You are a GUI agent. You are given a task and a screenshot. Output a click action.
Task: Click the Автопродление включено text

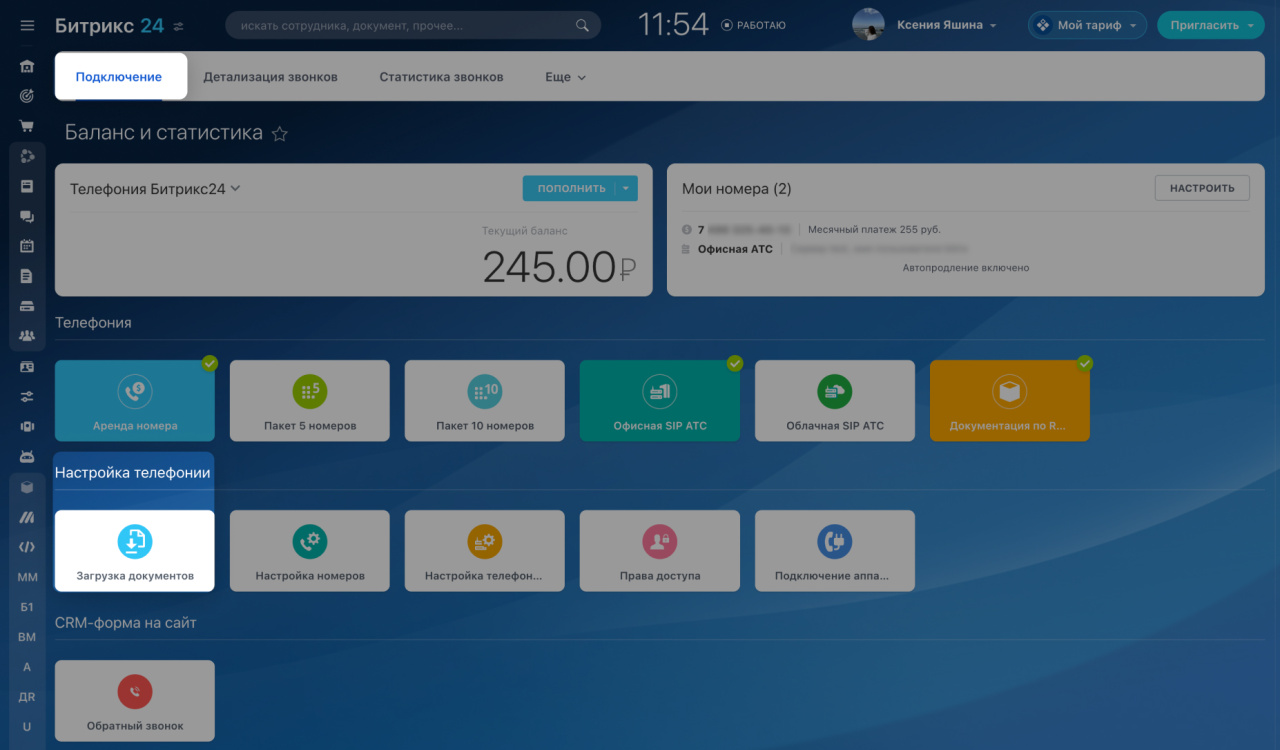coord(965,268)
